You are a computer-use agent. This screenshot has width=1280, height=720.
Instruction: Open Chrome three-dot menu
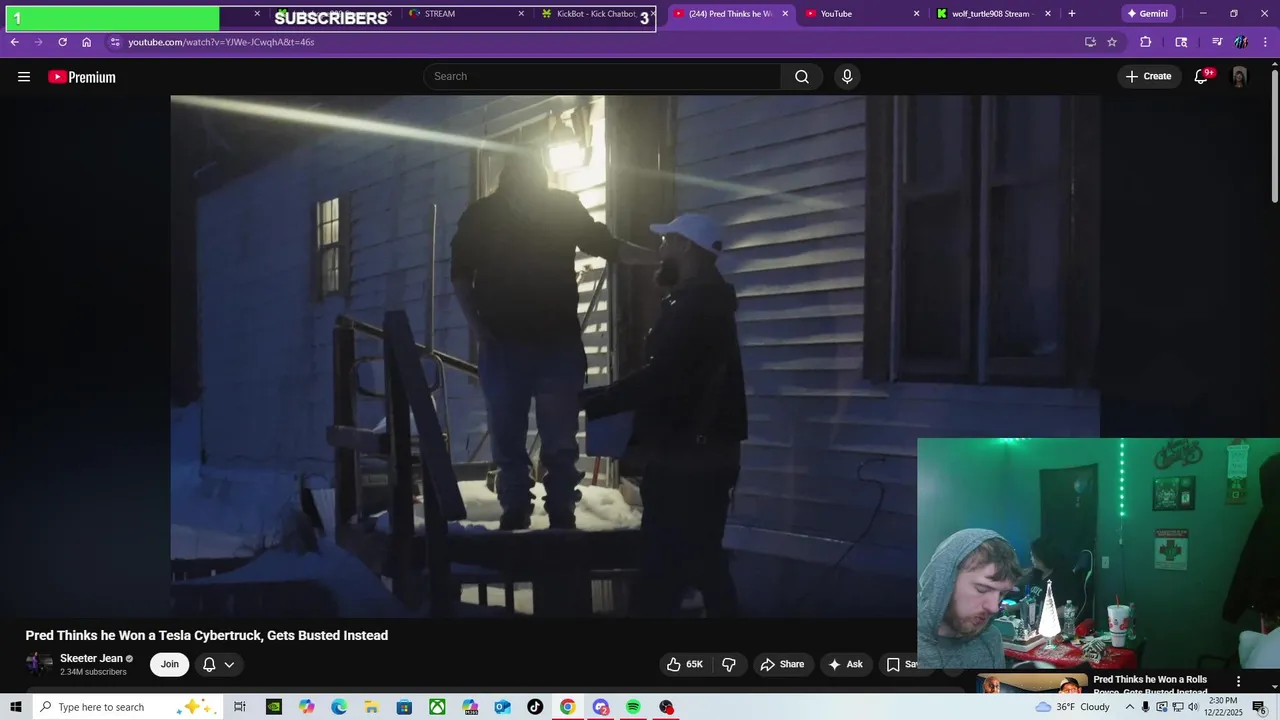[x=1266, y=42]
